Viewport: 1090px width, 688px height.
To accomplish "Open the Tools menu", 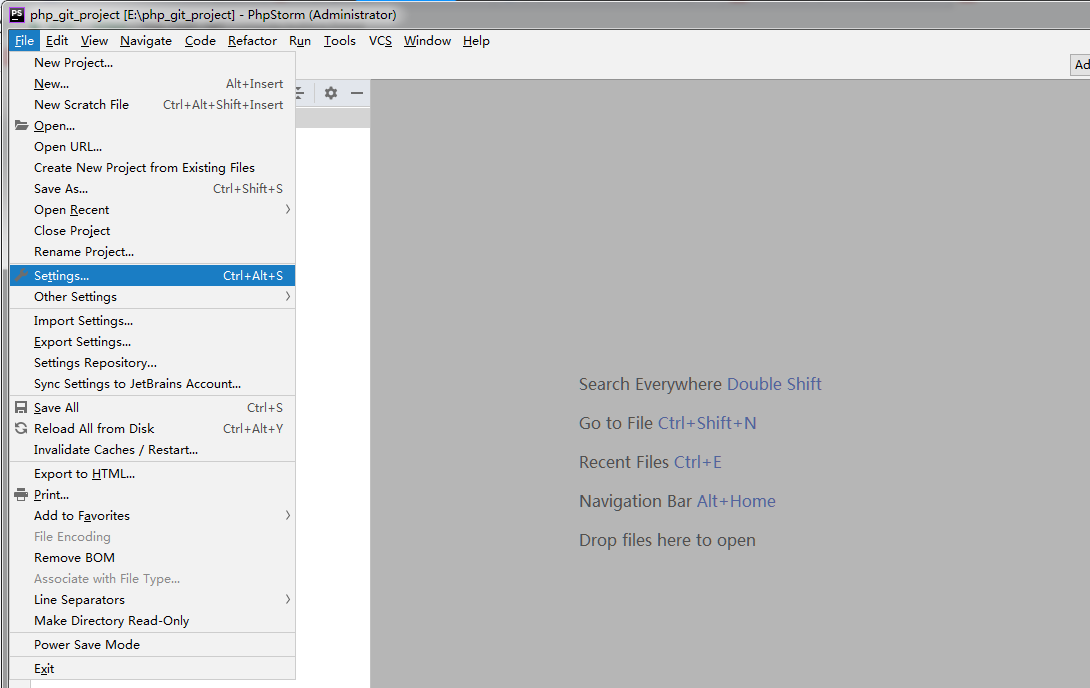I will [339, 41].
